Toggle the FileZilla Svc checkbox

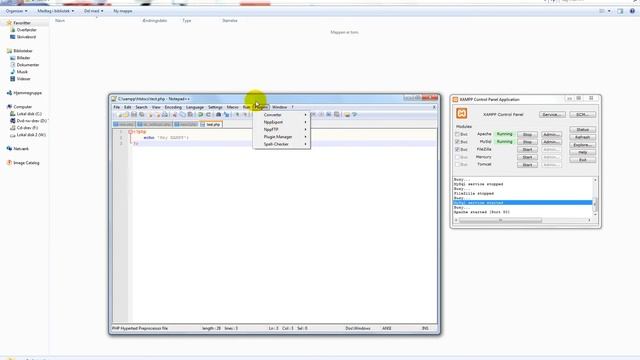pyautogui.click(x=458, y=149)
